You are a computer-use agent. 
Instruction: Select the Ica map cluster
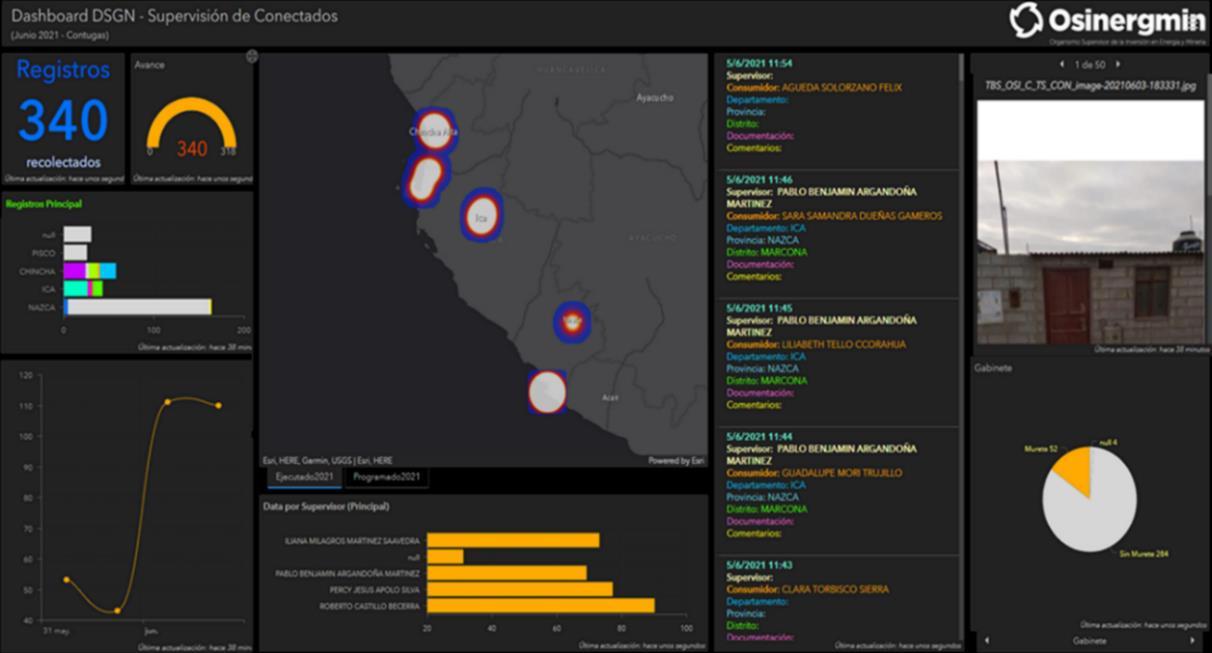(x=481, y=215)
